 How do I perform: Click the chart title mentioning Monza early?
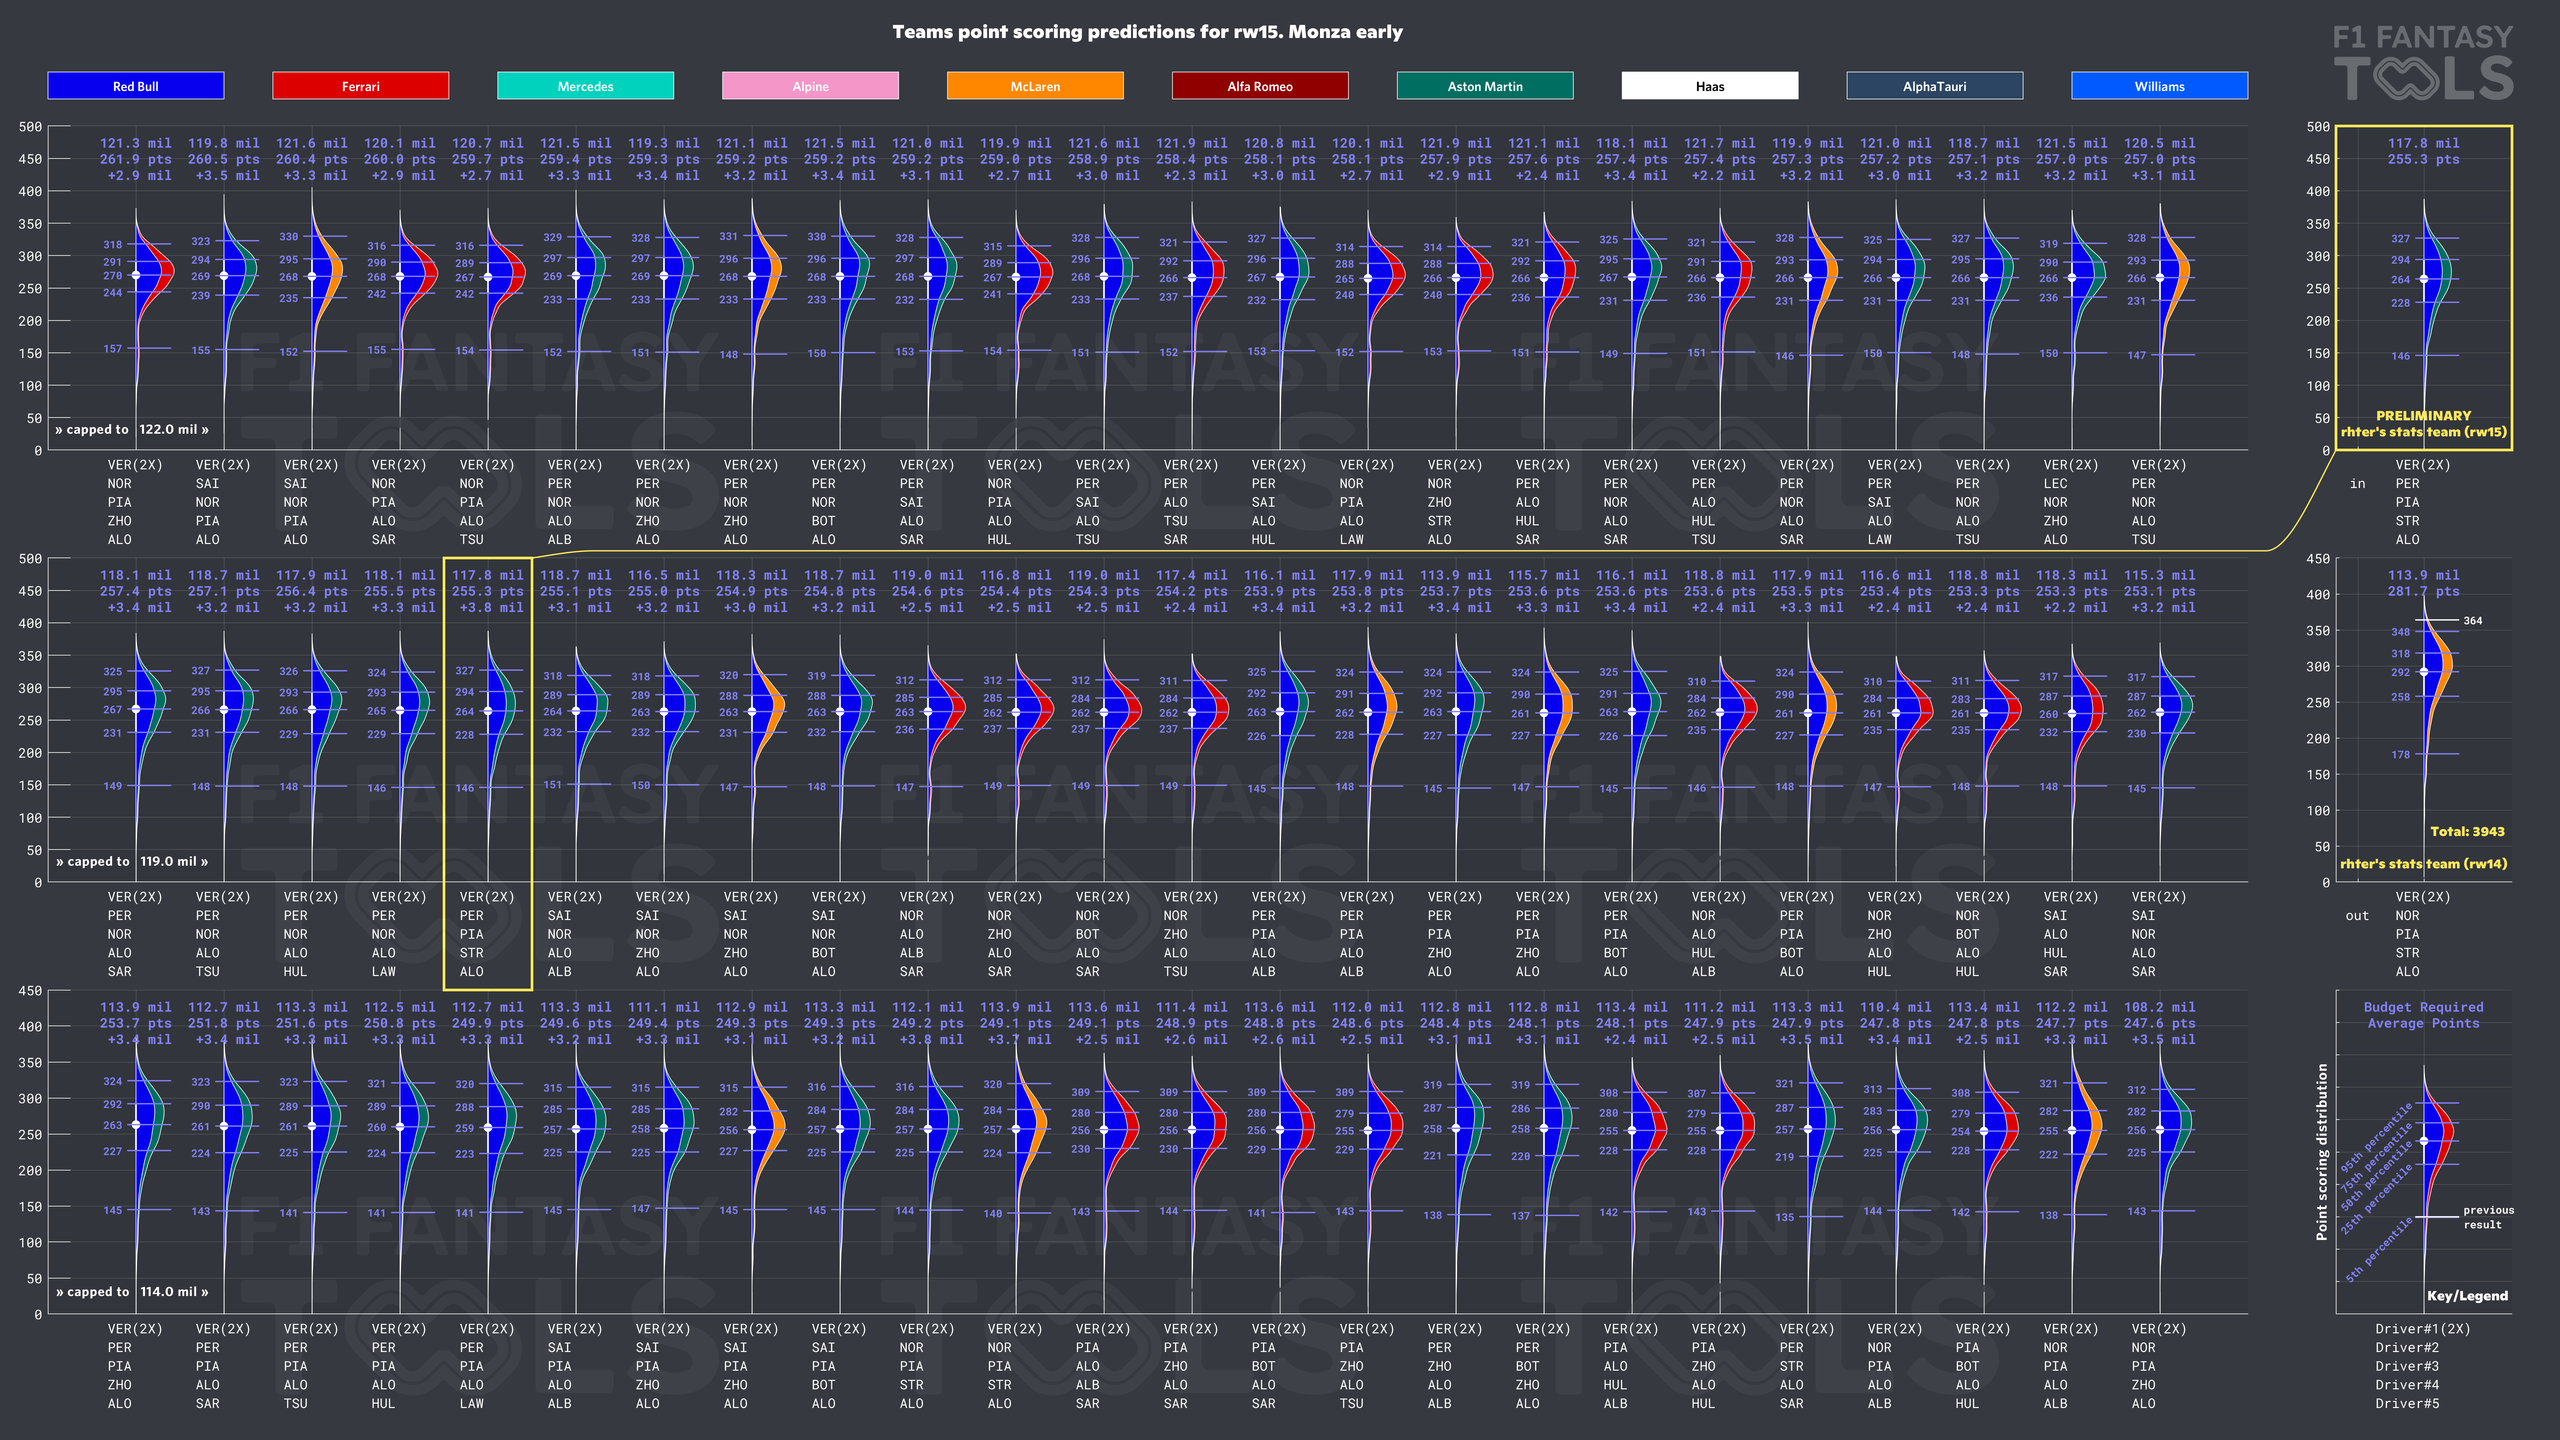pos(1147,32)
